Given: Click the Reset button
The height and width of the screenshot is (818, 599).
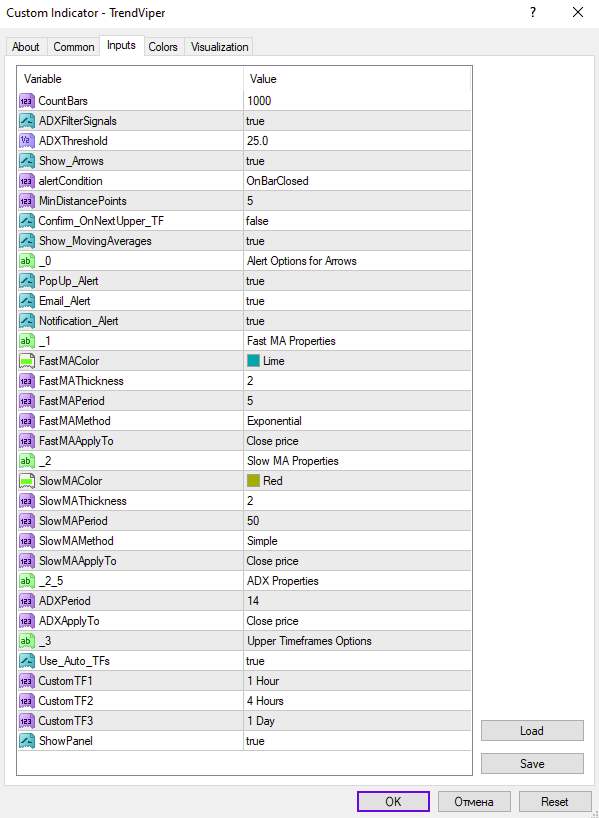Looking at the screenshot, I should pyautogui.click(x=554, y=801).
